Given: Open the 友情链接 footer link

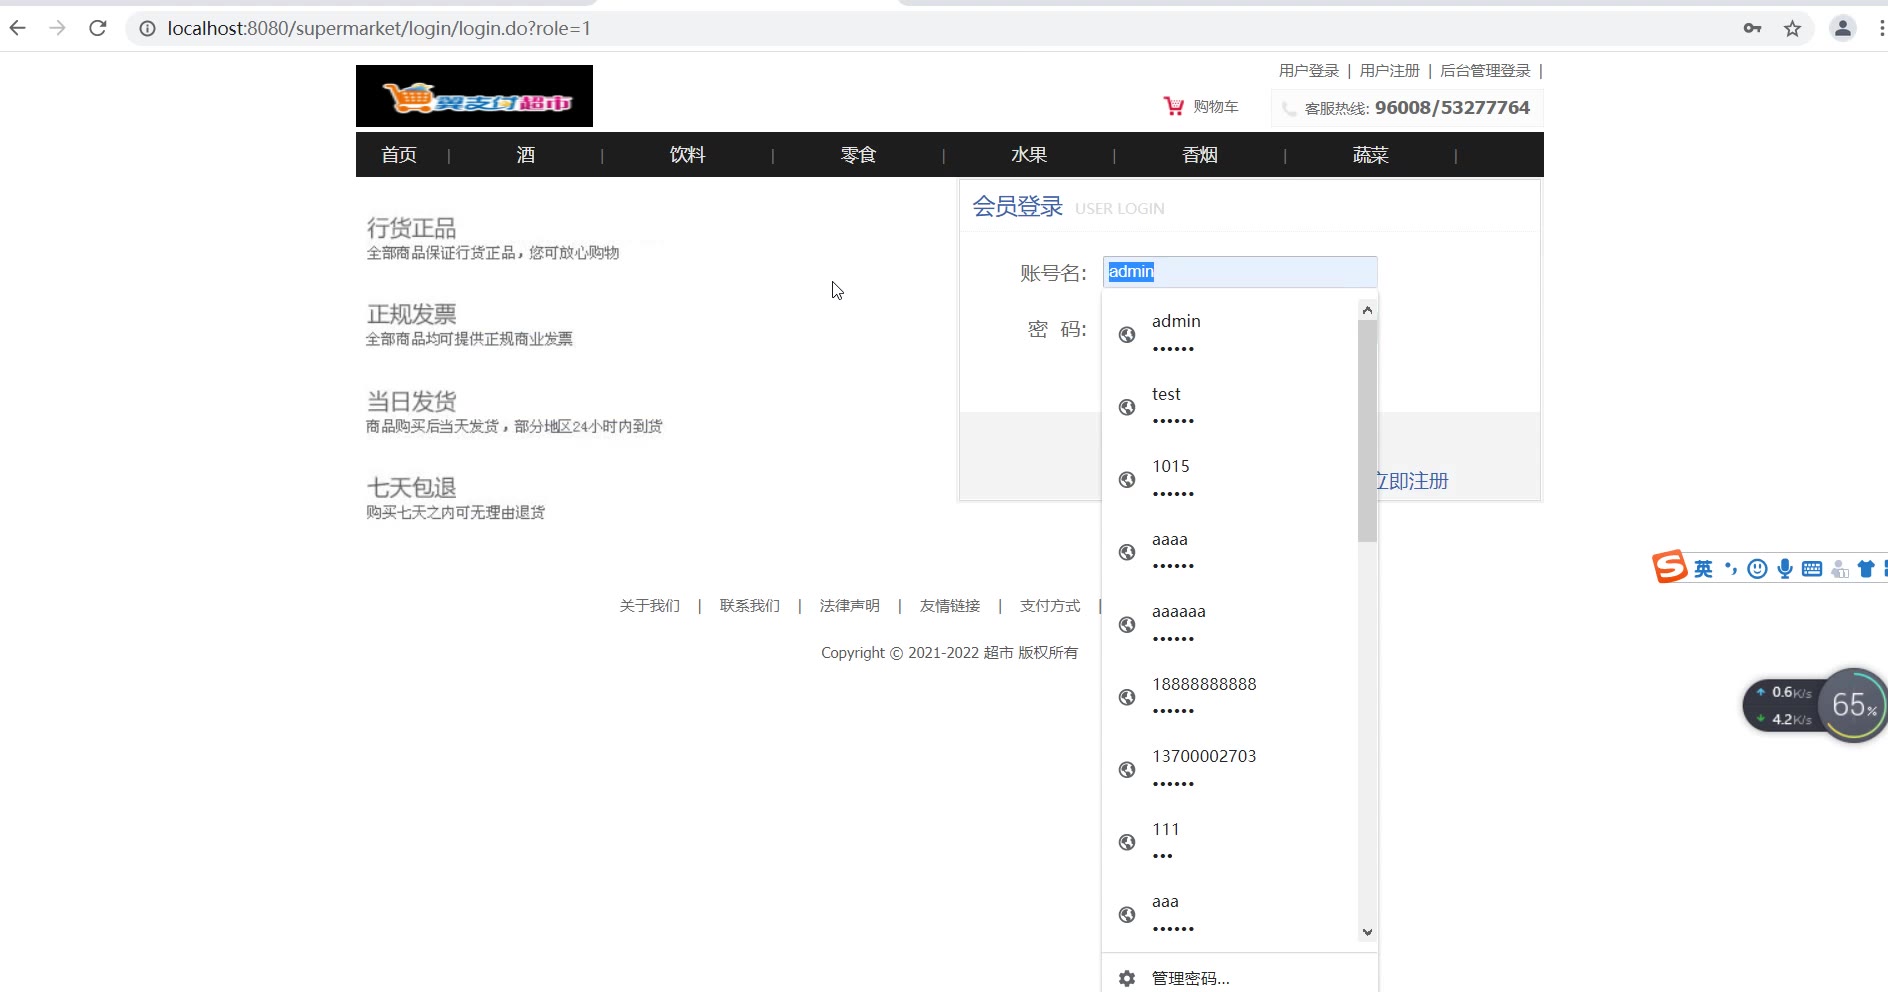Looking at the screenshot, I should [x=950, y=606].
